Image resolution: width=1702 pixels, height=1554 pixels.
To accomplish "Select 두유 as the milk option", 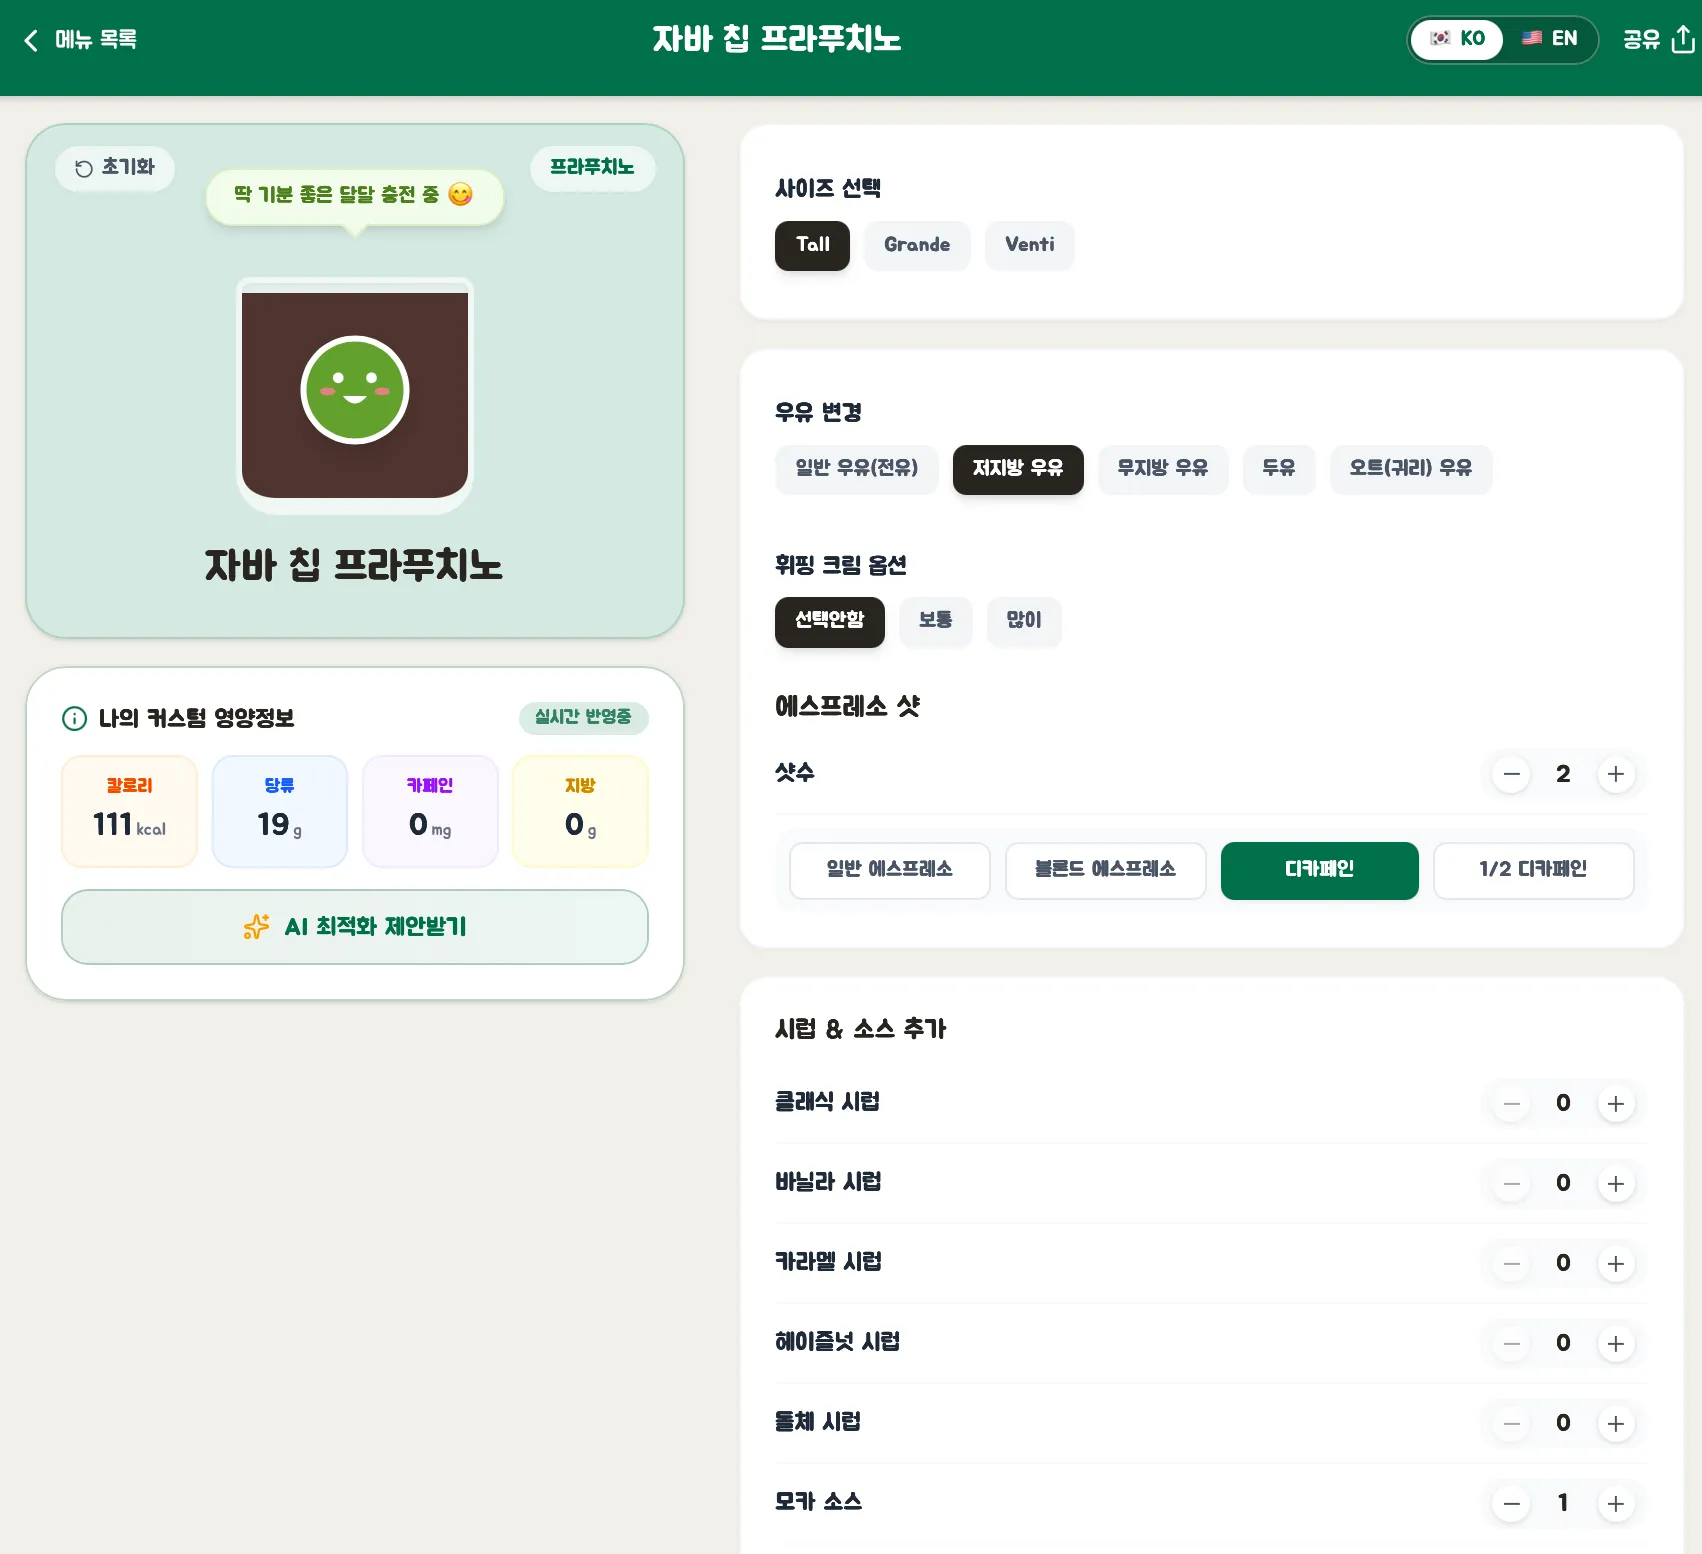I will [x=1279, y=469].
